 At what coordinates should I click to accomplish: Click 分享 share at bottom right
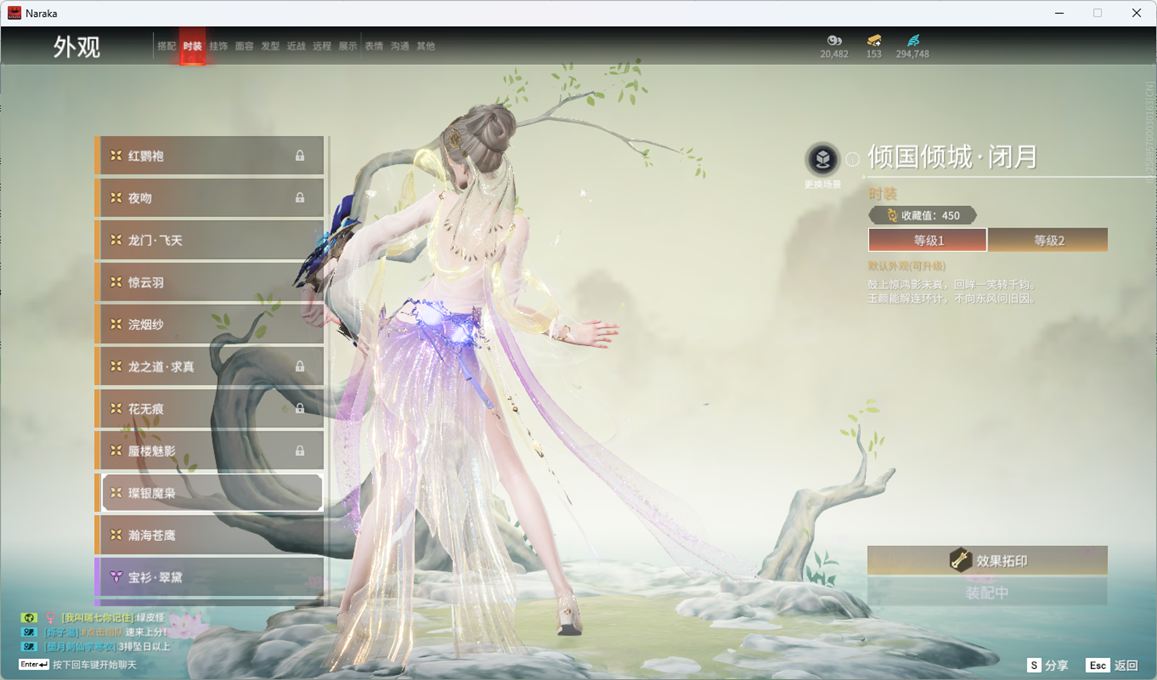[x=1057, y=665]
